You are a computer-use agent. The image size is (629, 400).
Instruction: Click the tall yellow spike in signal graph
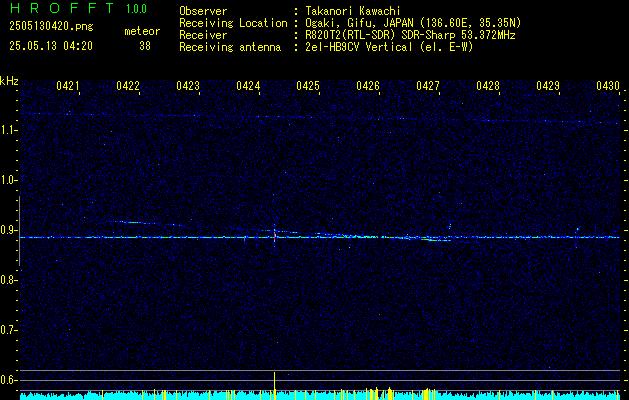[275, 384]
